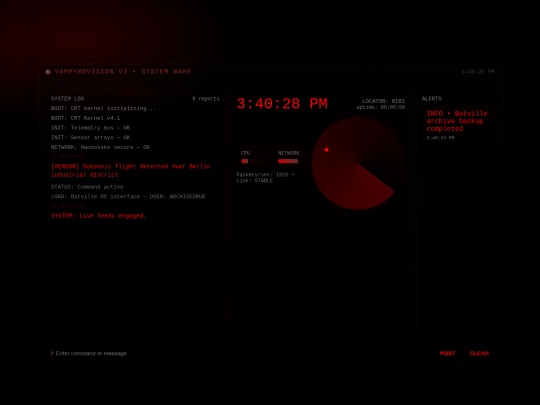Click the ALERTS heading
Viewport: 540px width, 405px height.
click(432, 99)
